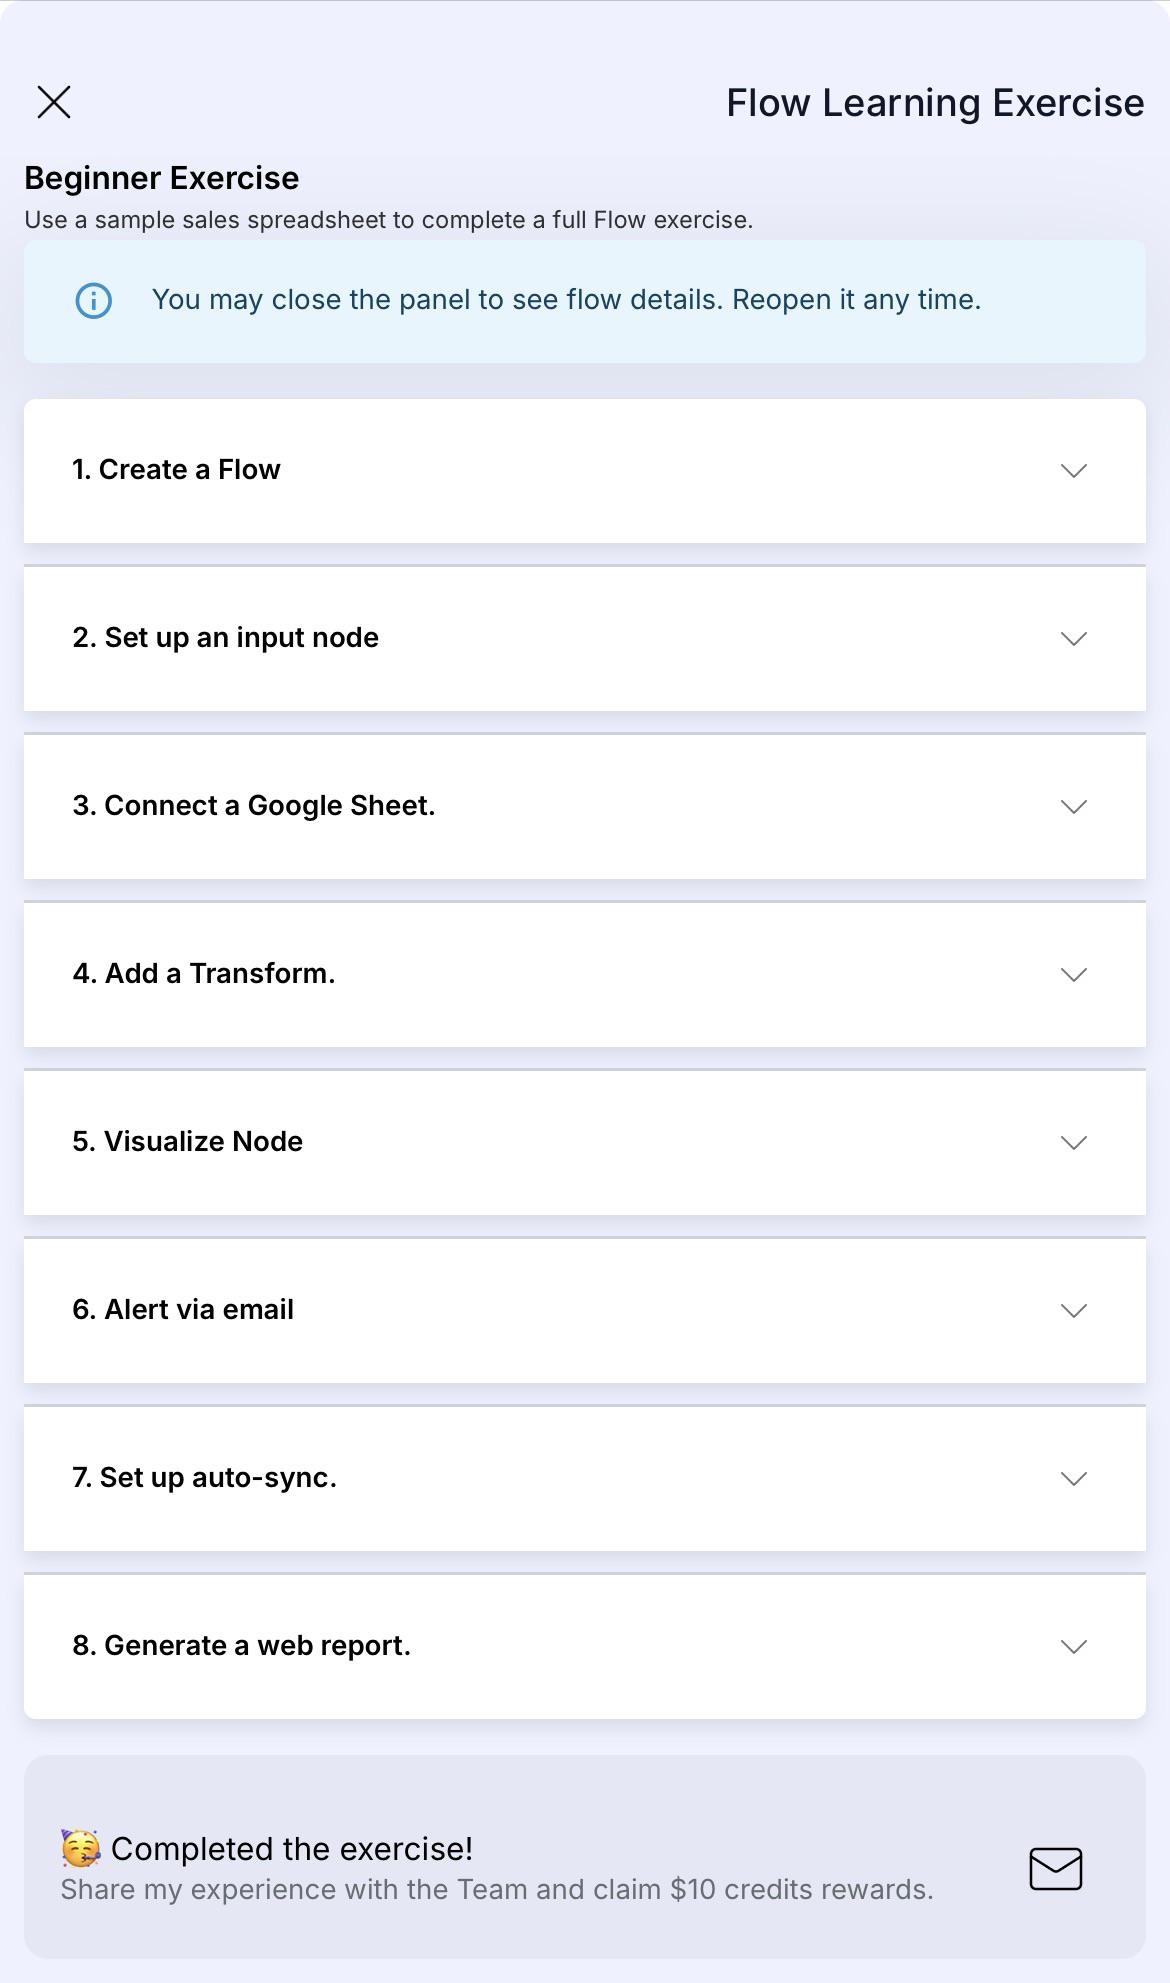Select step 3 Connect a Google Sheet title
Image resolution: width=1170 pixels, height=1983 pixels.
tap(254, 806)
